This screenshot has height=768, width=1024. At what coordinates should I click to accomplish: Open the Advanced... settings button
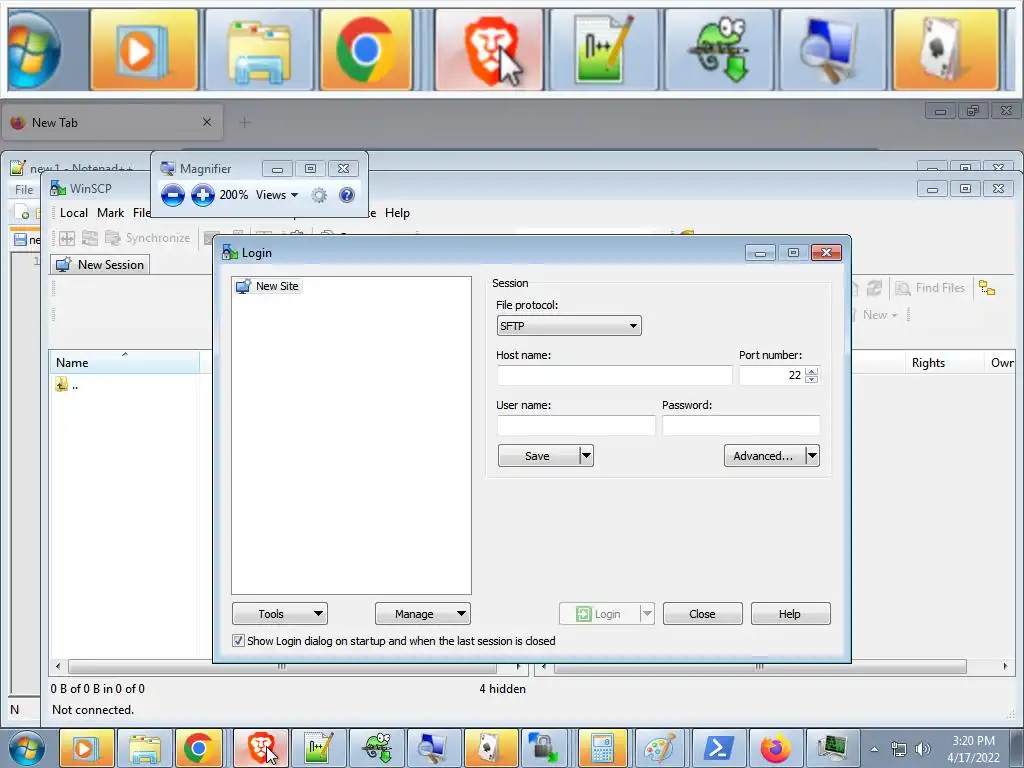point(764,456)
